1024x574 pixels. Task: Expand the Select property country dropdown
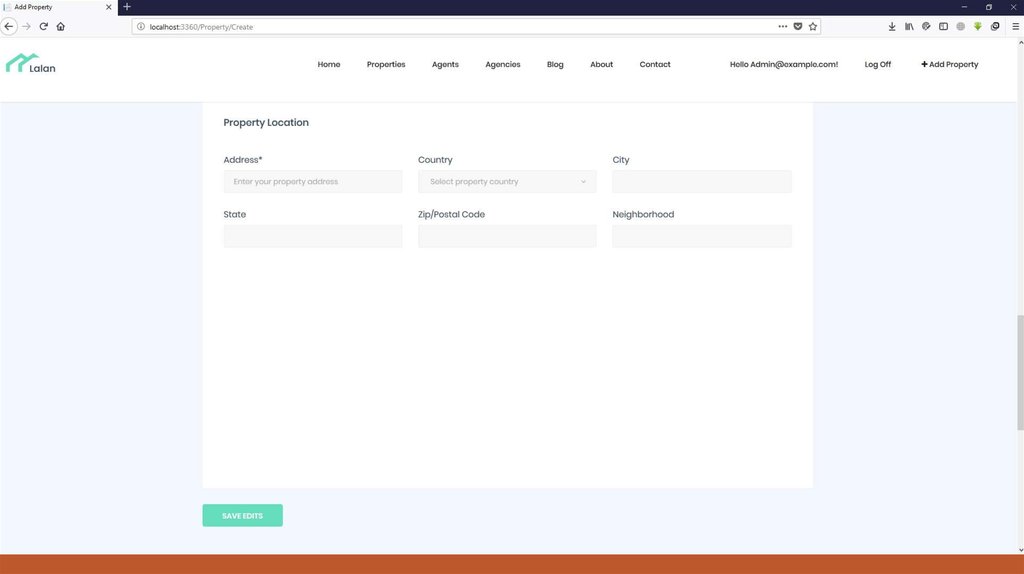tap(507, 182)
